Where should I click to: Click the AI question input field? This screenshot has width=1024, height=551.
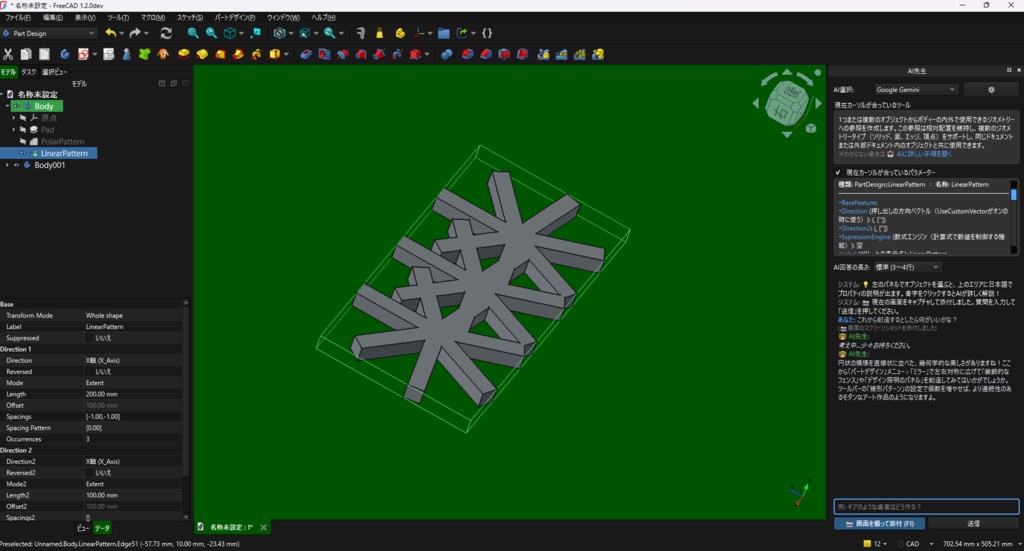pyautogui.click(x=926, y=507)
